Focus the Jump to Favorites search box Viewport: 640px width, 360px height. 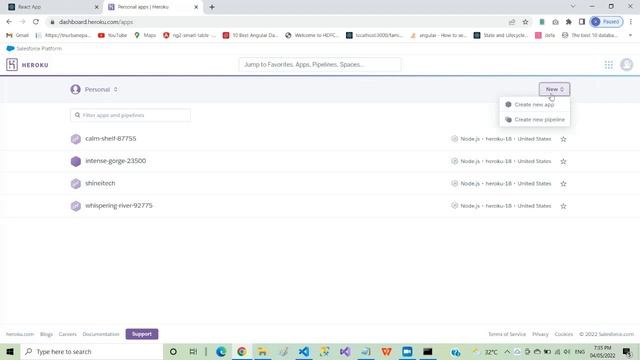320,64
